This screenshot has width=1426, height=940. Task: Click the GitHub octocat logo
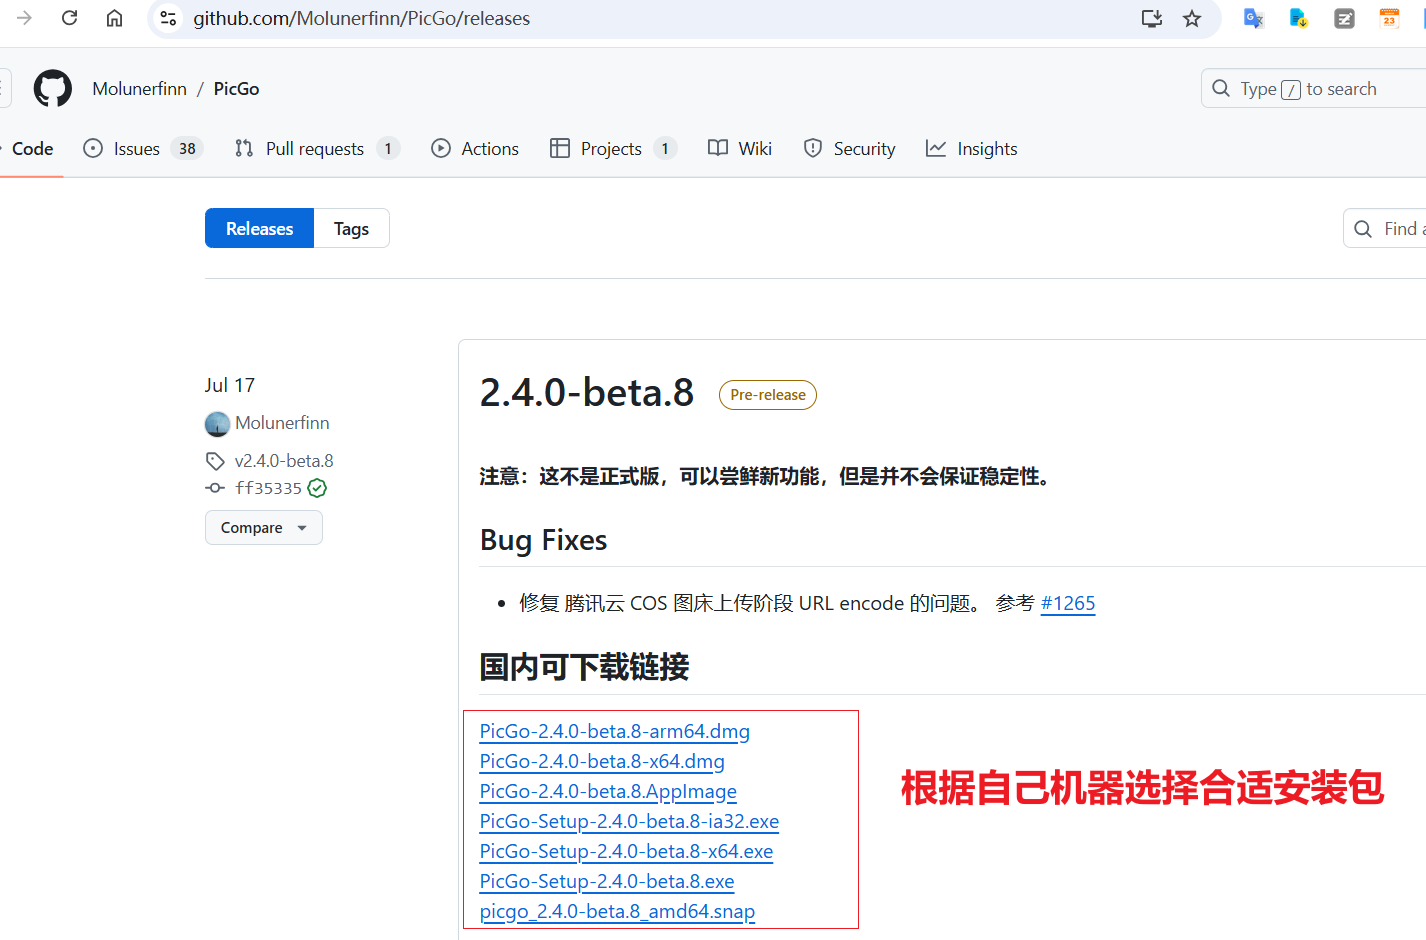coord(53,88)
